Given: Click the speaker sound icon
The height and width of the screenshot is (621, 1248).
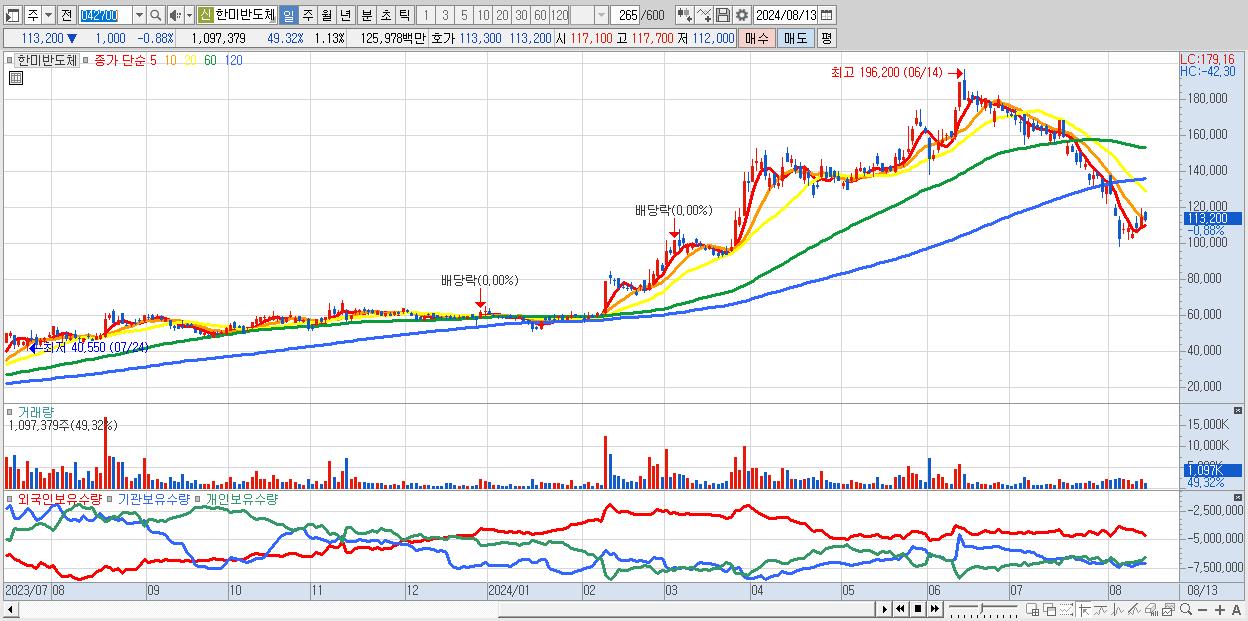Looking at the screenshot, I should click(x=174, y=15).
